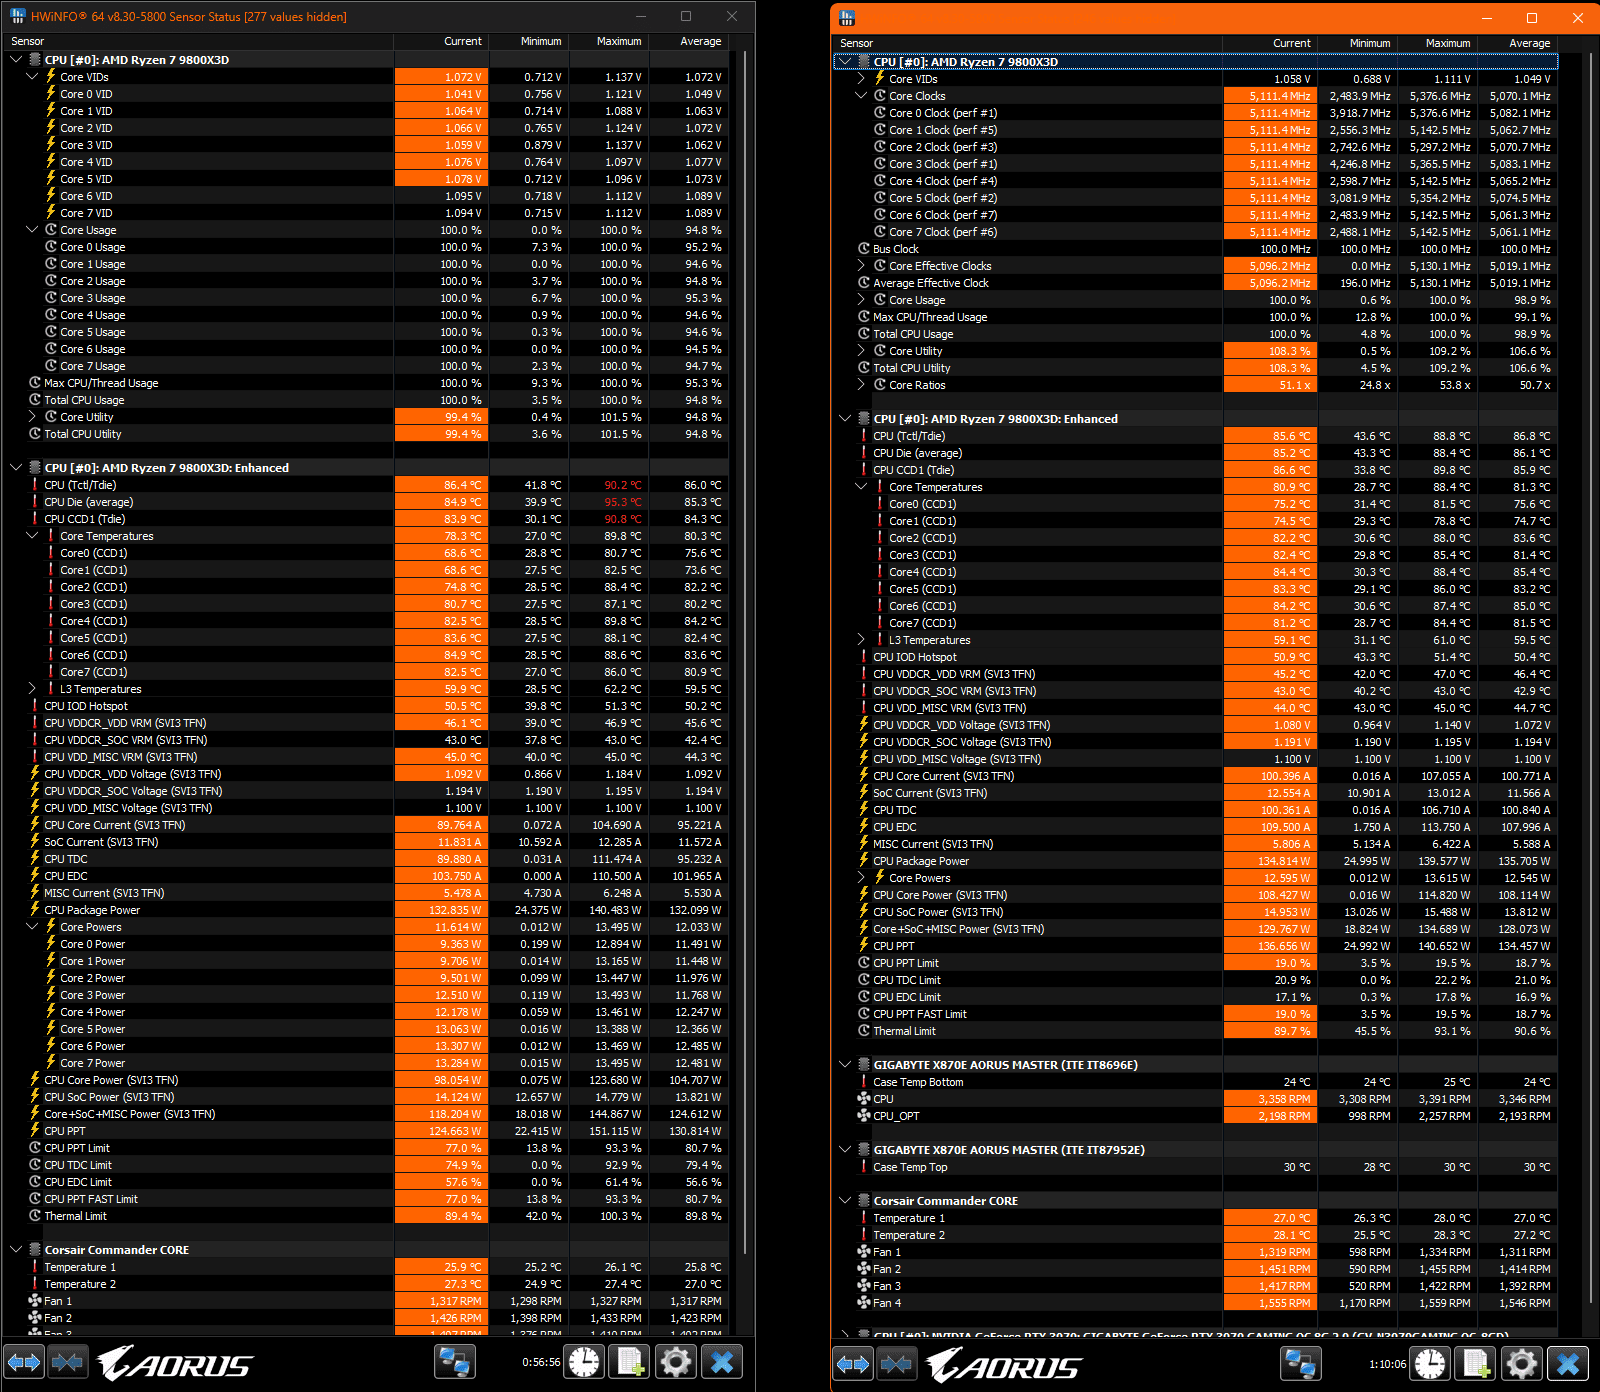Screen dimensions: 1600x1392
Task: Click thermometer icon beside Case Temp Bottom
Action: 864,1082
